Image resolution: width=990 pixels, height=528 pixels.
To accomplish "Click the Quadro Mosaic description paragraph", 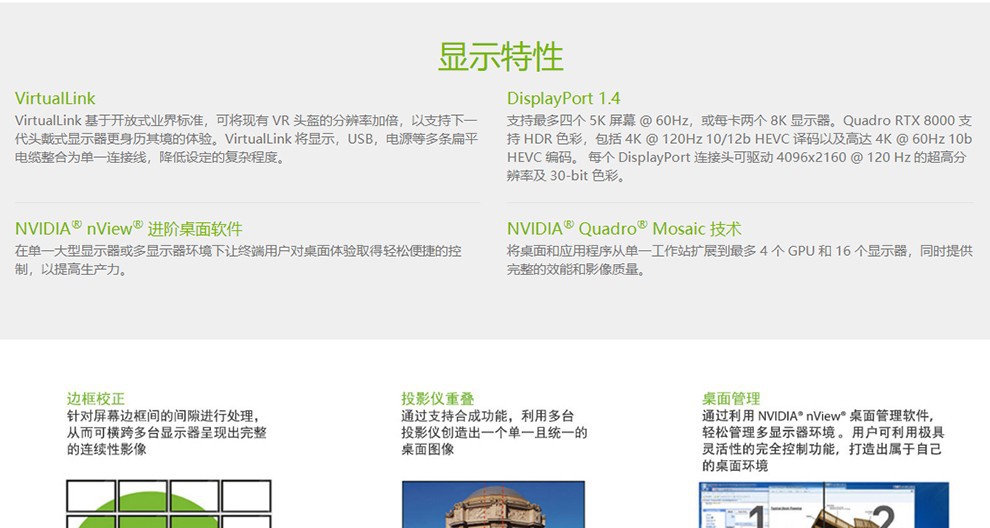I will click(739, 260).
